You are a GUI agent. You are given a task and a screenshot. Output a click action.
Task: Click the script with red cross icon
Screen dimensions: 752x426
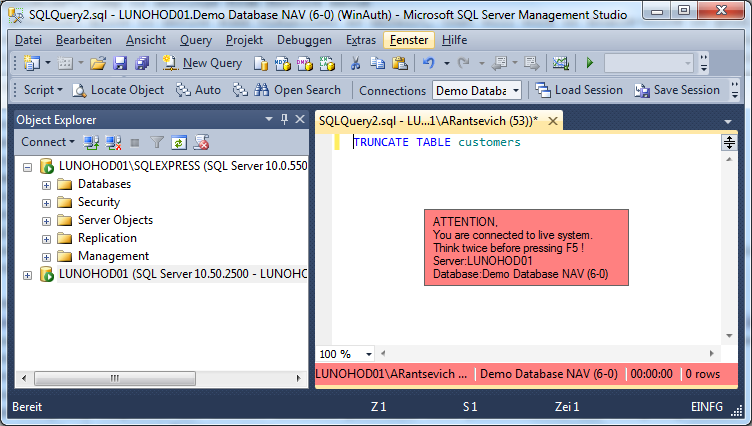point(201,142)
